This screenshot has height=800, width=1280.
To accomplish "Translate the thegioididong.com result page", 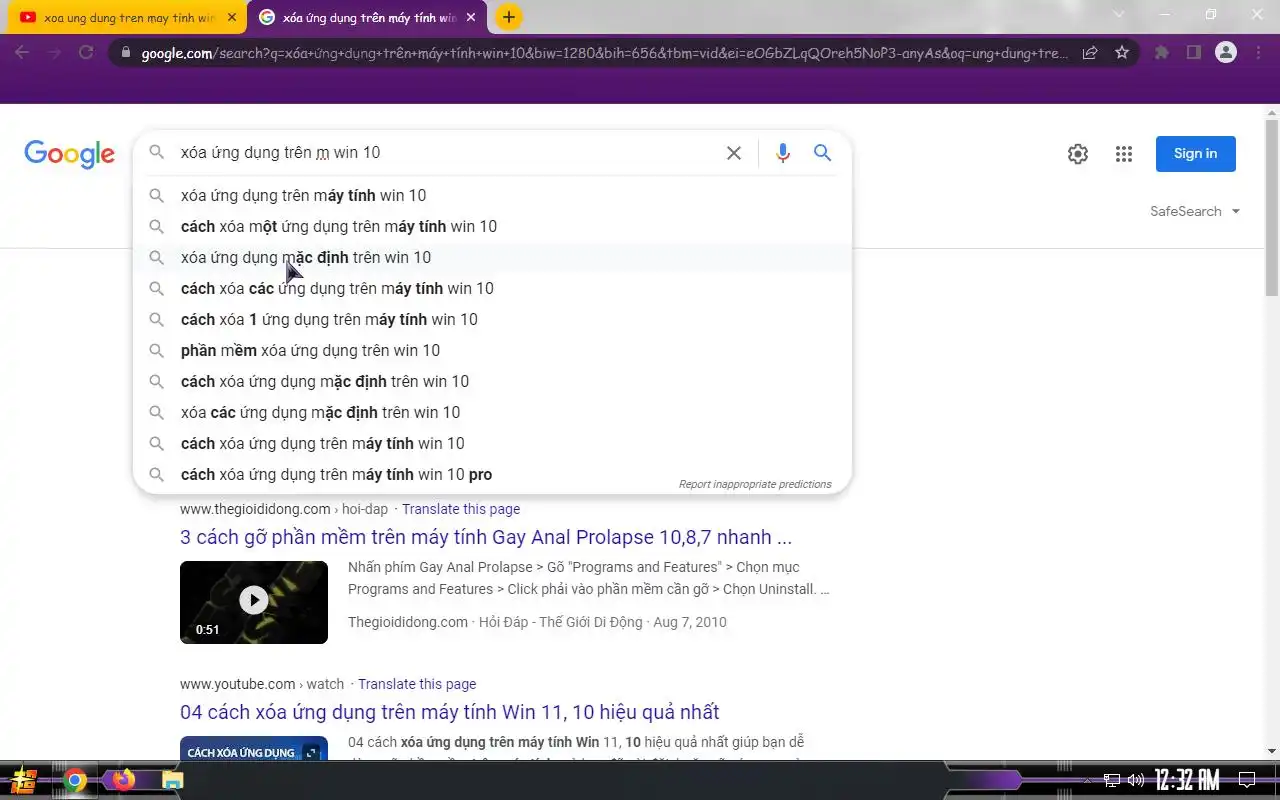I will click(461, 509).
